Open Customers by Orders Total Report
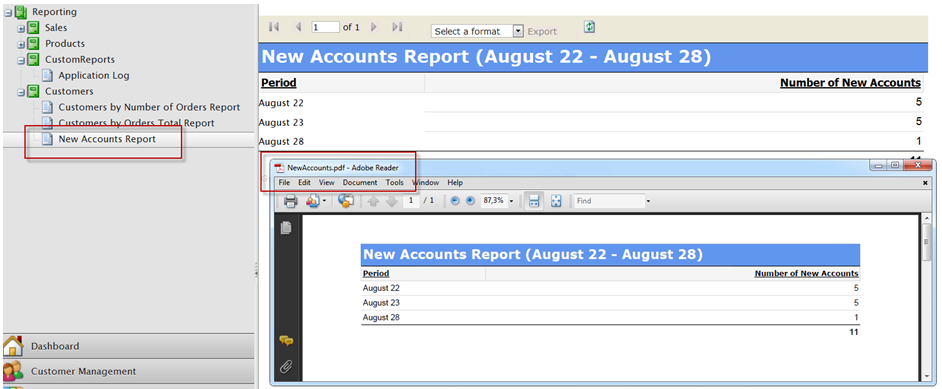 point(136,123)
